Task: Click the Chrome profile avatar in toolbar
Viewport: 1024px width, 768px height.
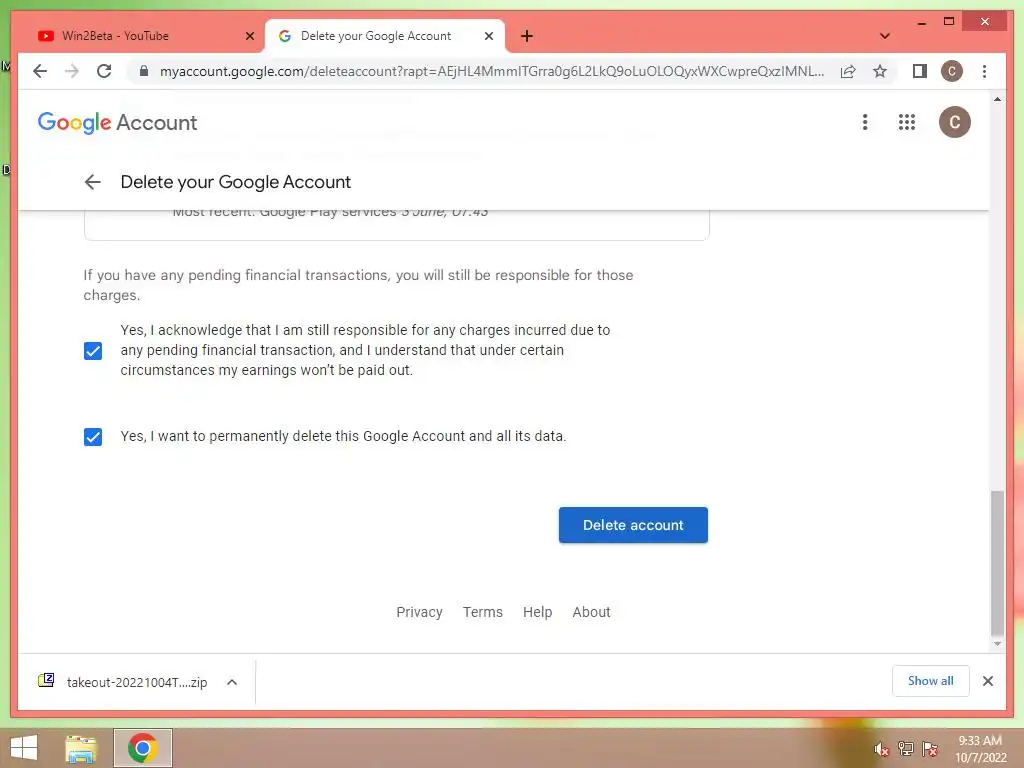Action: [x=952, y=71]
